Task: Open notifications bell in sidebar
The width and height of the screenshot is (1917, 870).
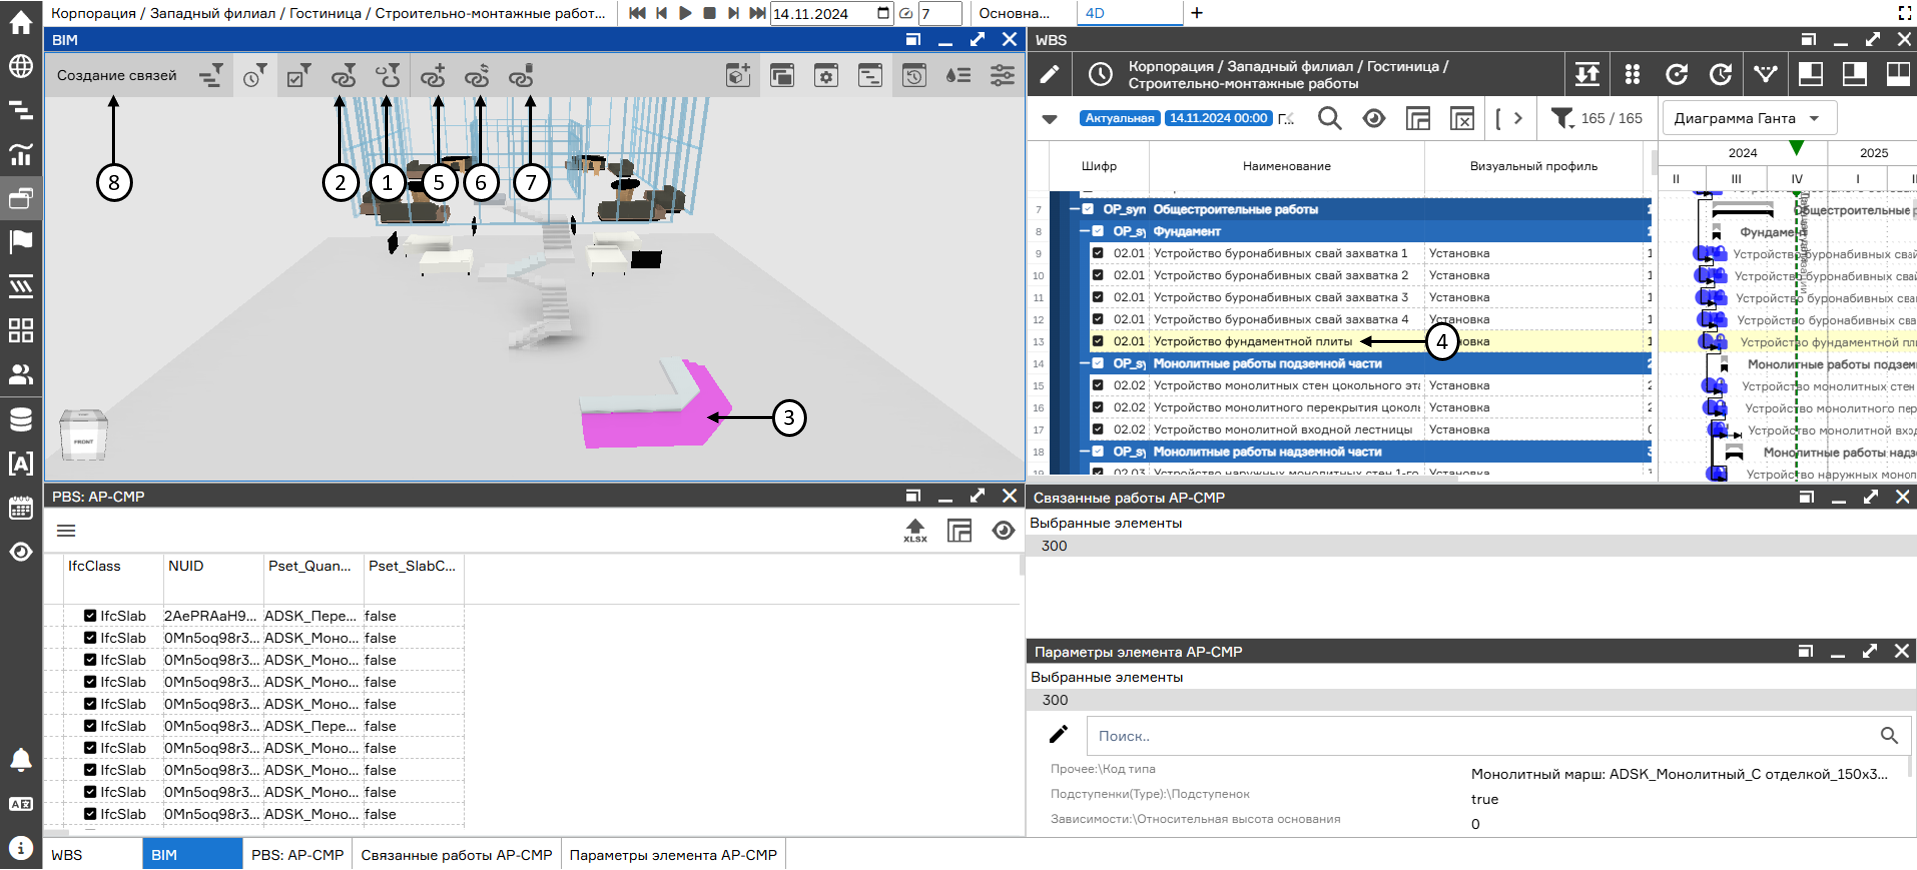Action: coord(21,760)
